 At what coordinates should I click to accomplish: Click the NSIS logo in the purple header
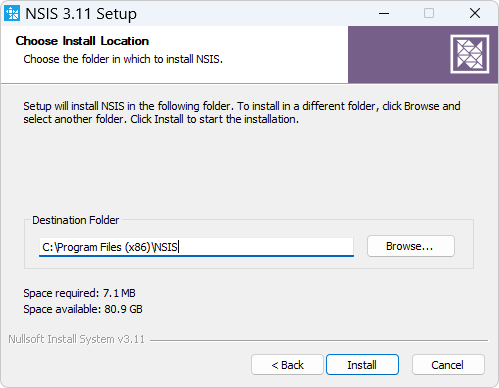pyautogui.click(x=470, y=54)
